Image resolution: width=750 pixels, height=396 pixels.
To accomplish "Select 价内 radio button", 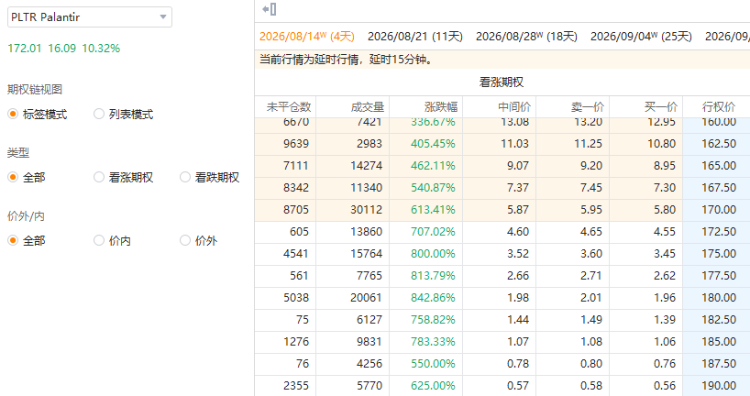I will [99, 240].
